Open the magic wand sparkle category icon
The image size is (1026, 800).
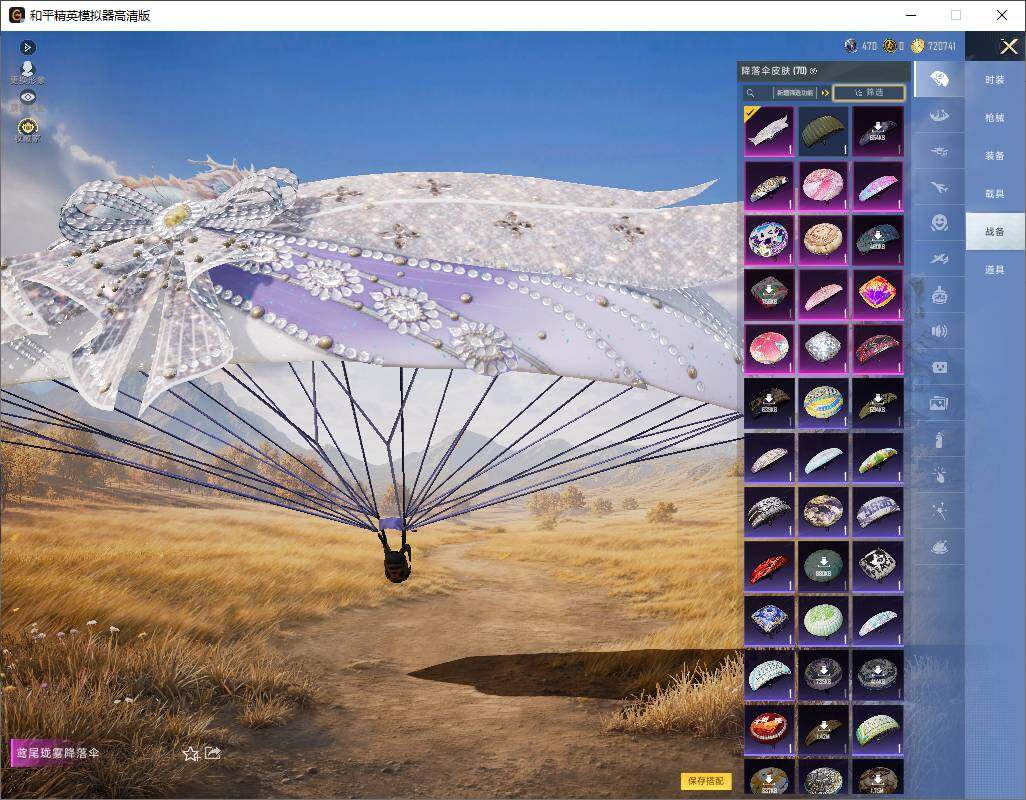point(939,510)
